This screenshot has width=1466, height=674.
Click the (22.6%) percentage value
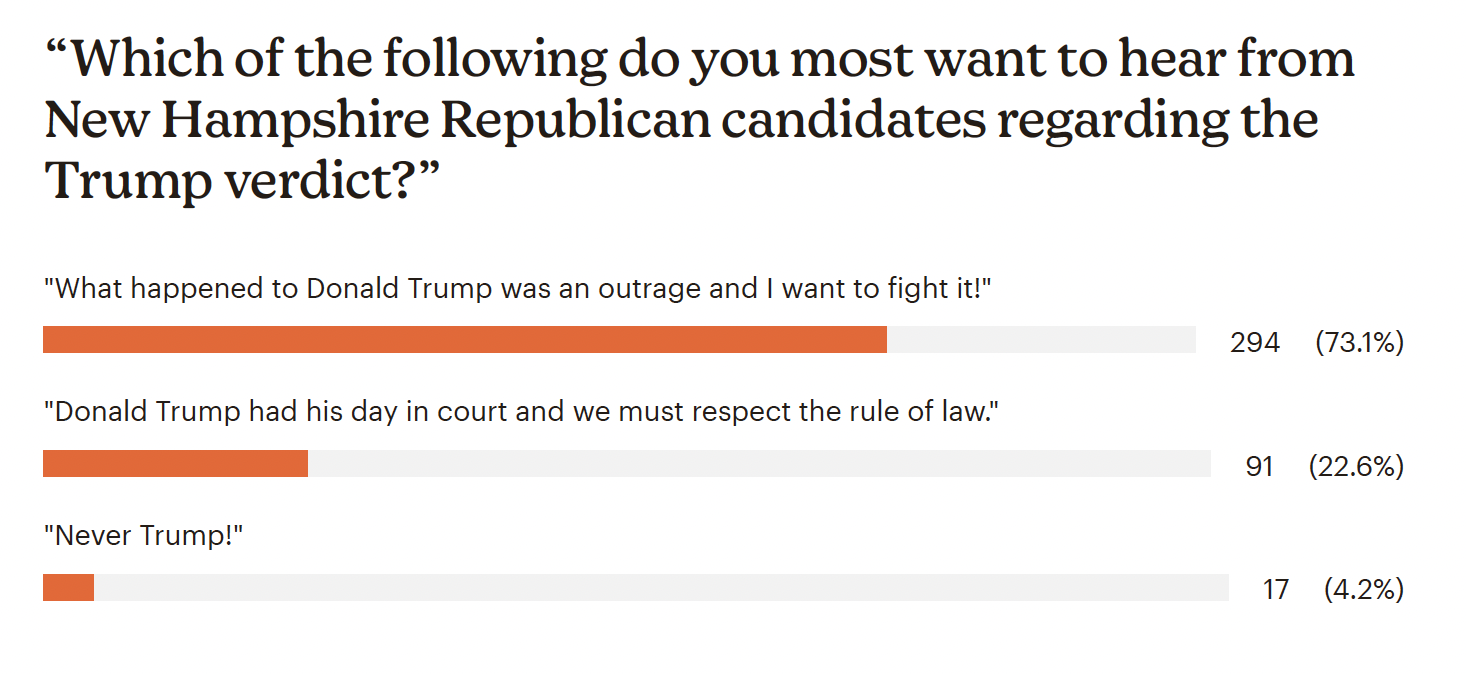(x=1356, y=467)
